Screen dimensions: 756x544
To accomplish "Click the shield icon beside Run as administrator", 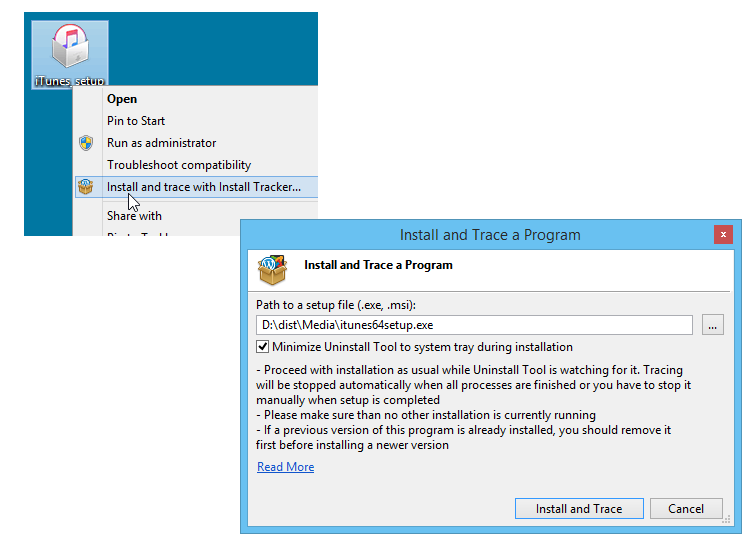I will point(86,143).
